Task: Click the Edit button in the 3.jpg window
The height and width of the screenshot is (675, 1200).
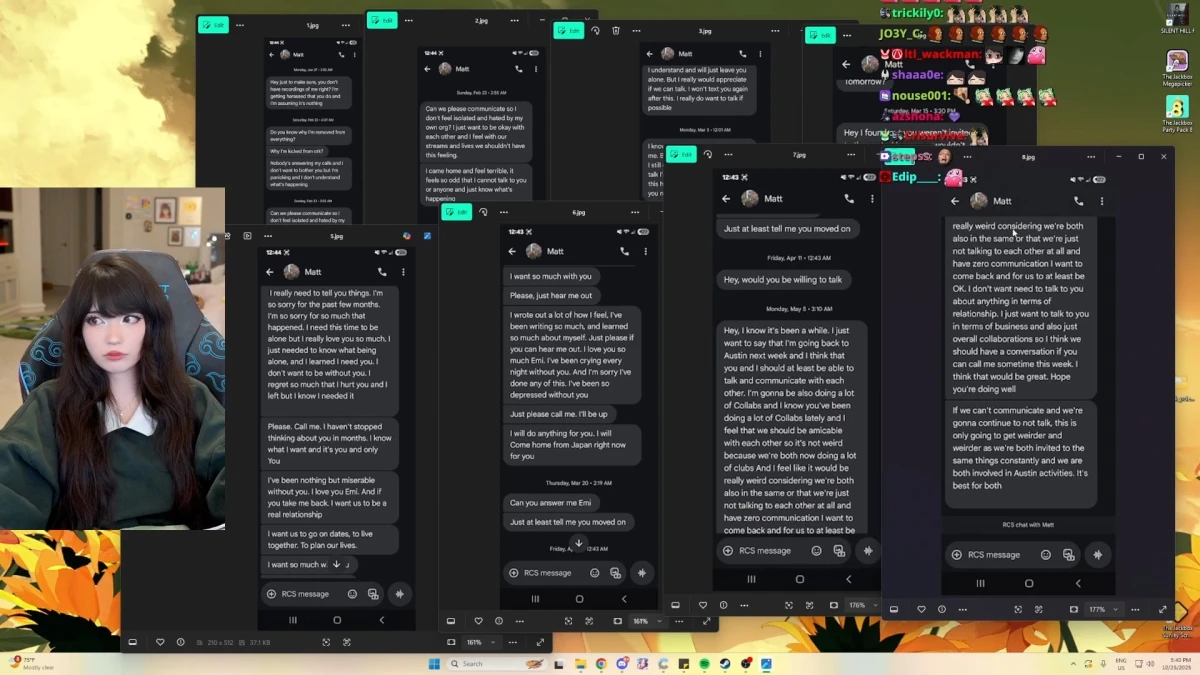Action: point(569,31)
